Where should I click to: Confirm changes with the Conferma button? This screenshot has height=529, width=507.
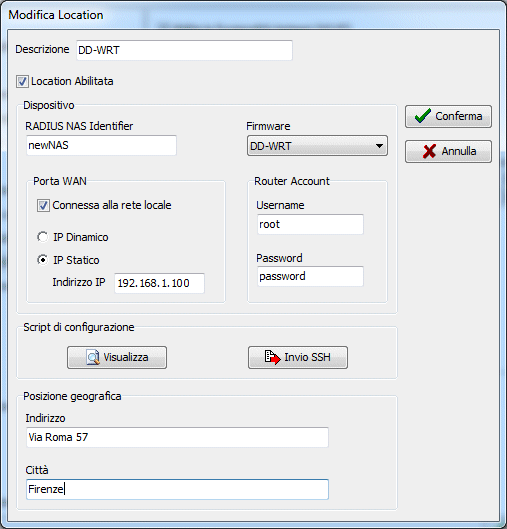[448, 116]
